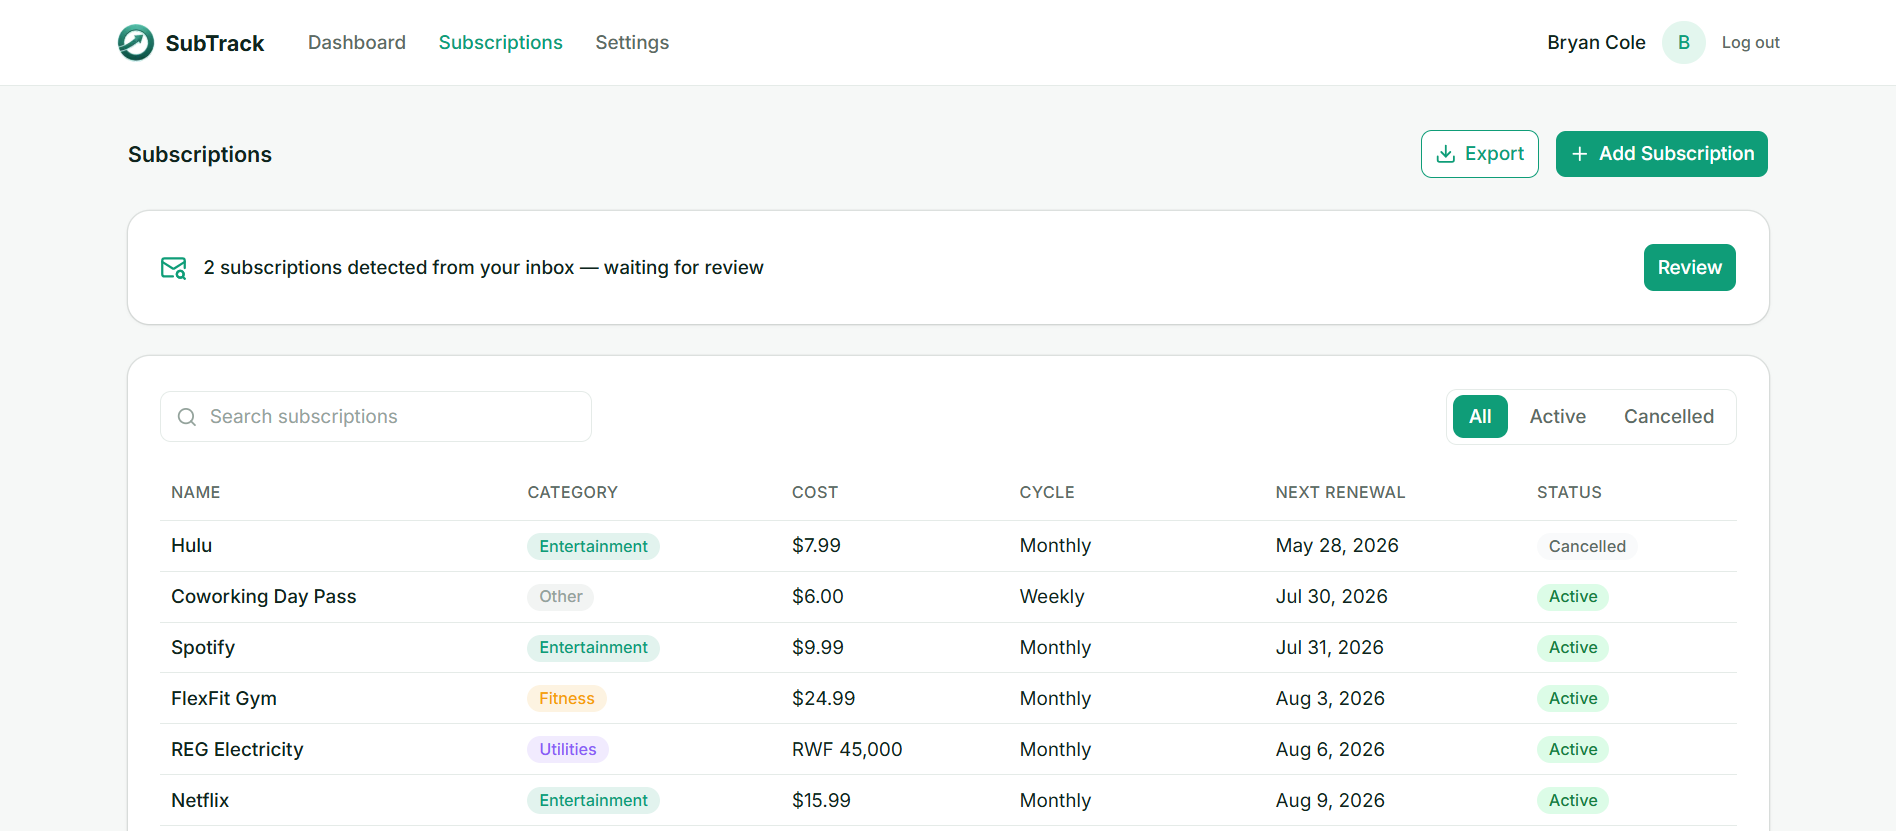Click the Bryan Cole user name
Screen dimensions: 1896x831
pos(1597,43)
